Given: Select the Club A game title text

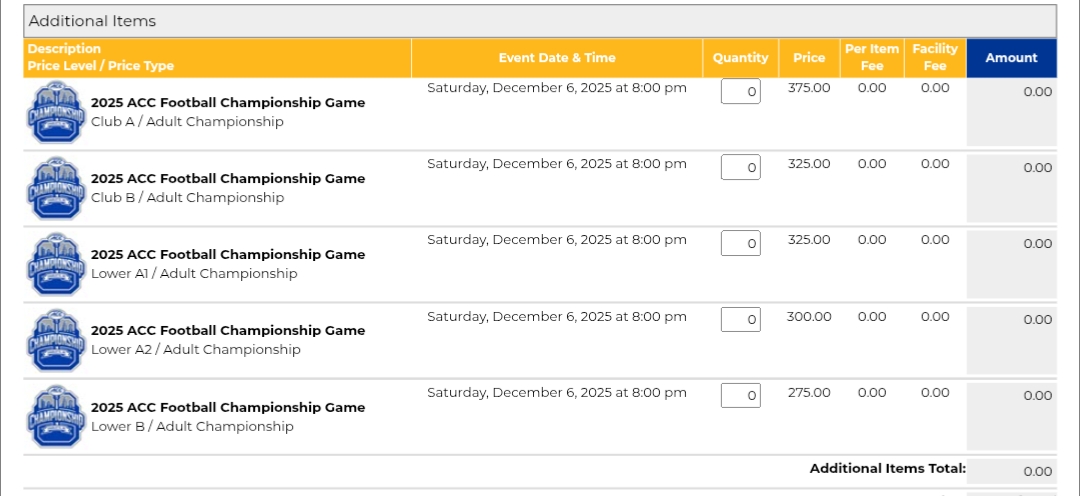Looking at the screenshot, I should [x=228, y=103].
